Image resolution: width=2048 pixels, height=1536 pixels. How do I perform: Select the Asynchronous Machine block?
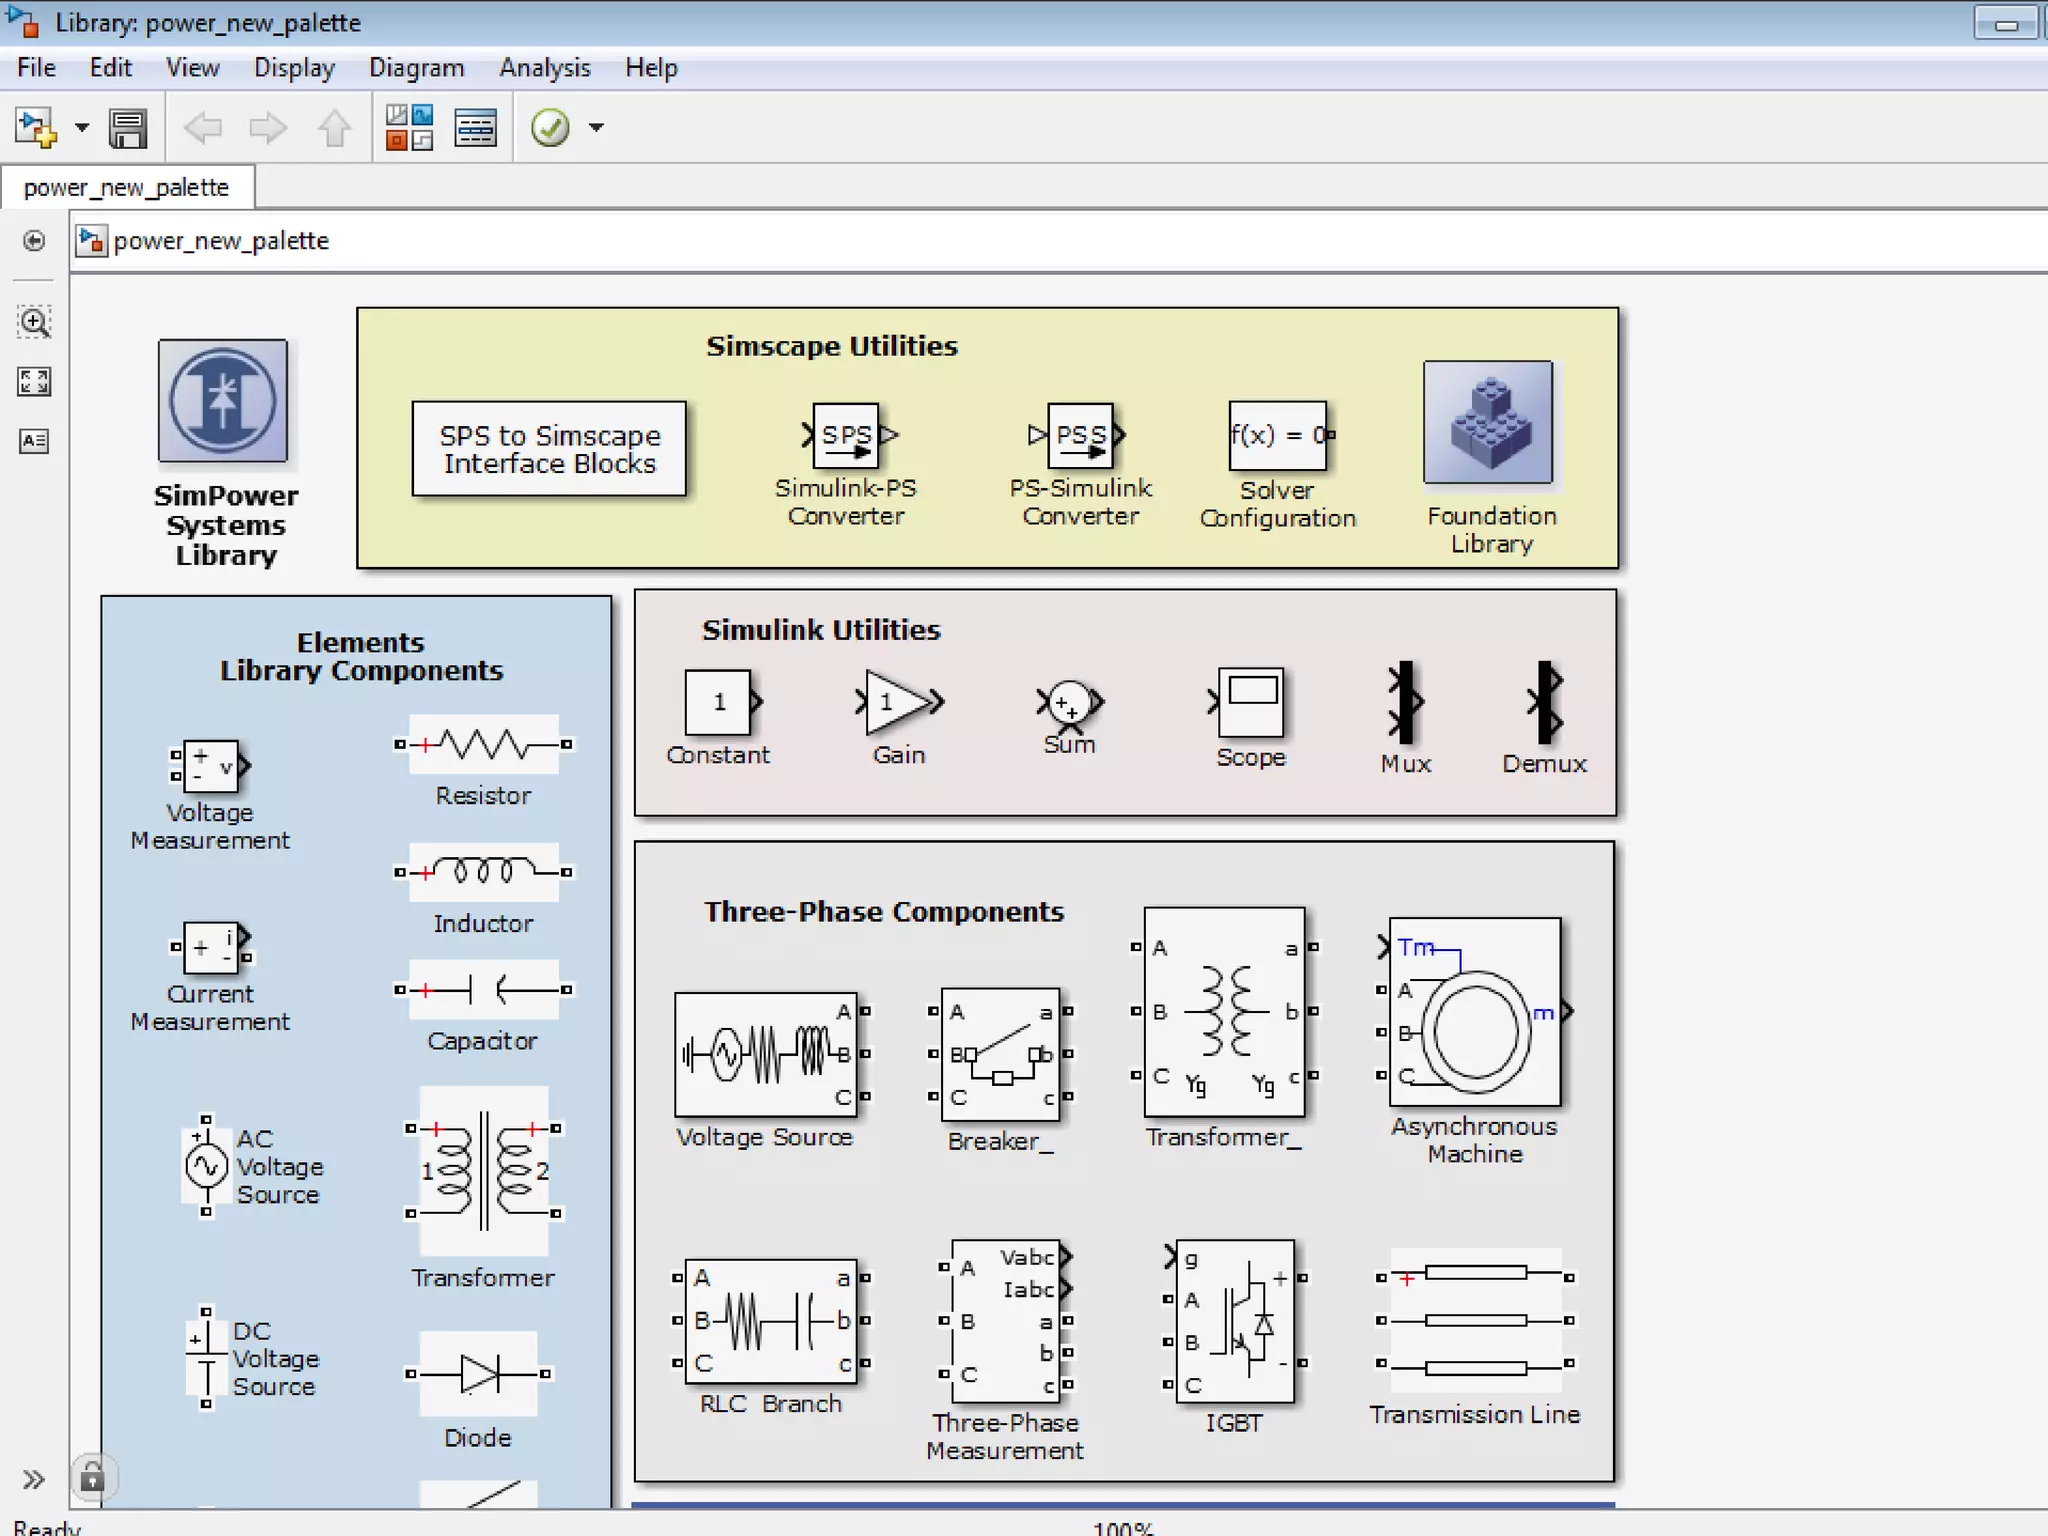tap(1474, 1011)
